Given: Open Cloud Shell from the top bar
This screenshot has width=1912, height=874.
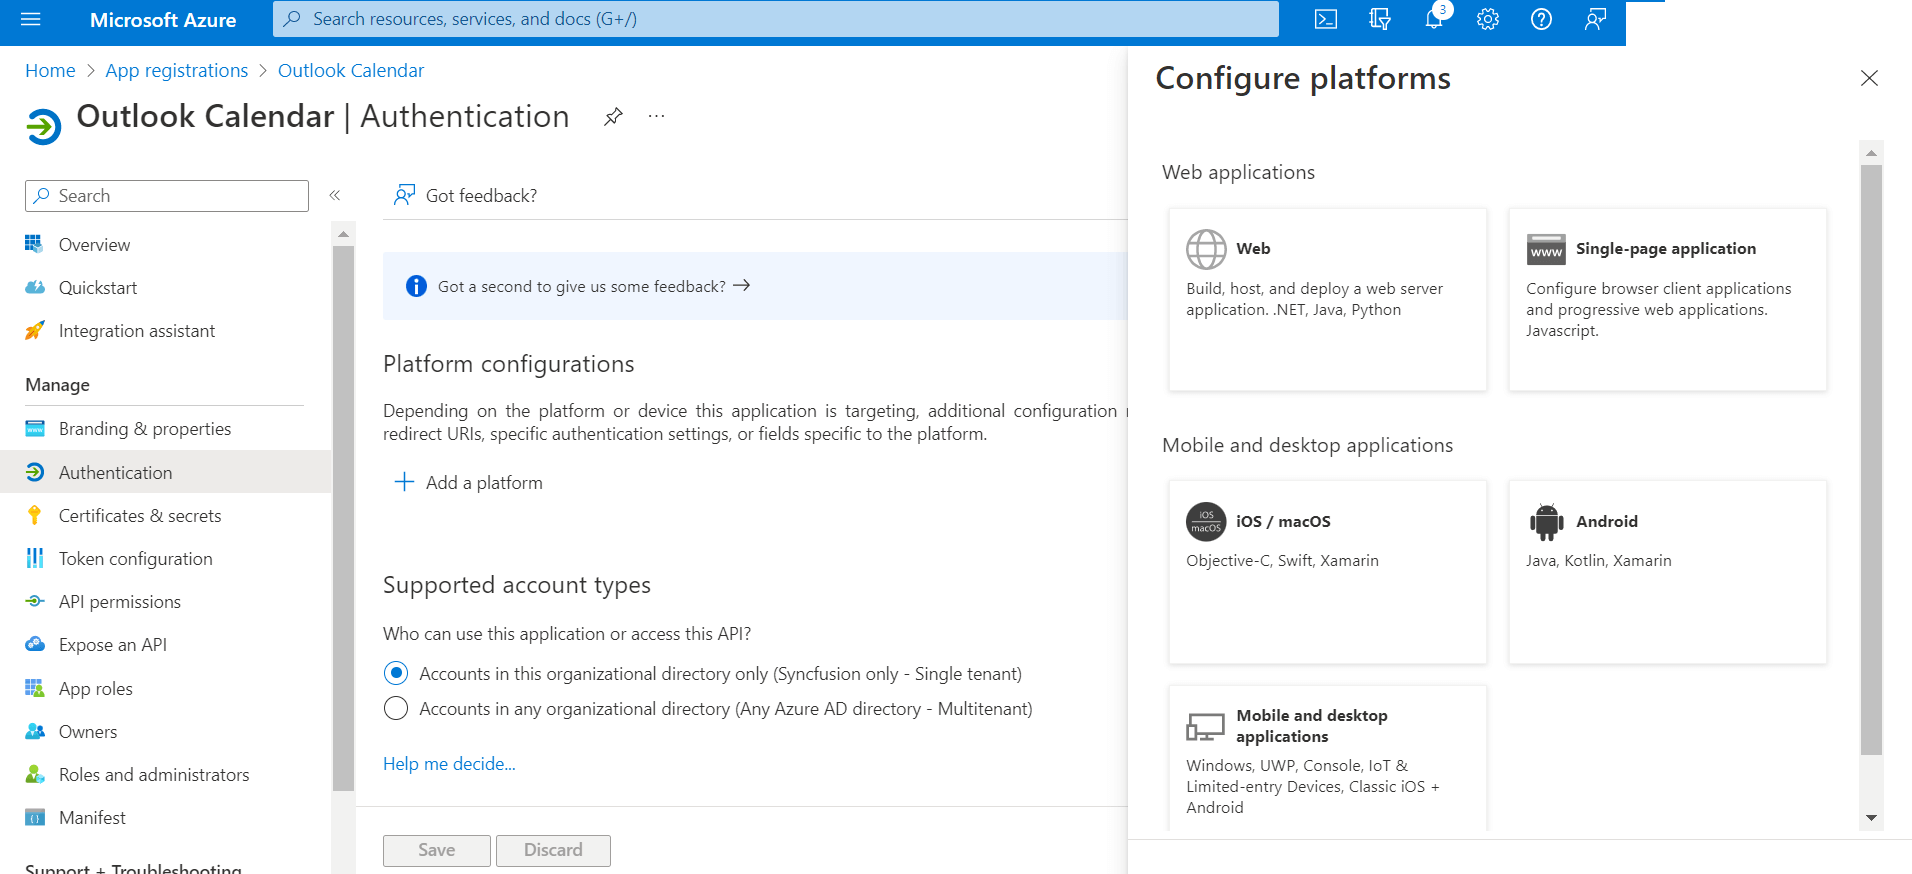Looking at the screenshot, I should click(1326, 19).
